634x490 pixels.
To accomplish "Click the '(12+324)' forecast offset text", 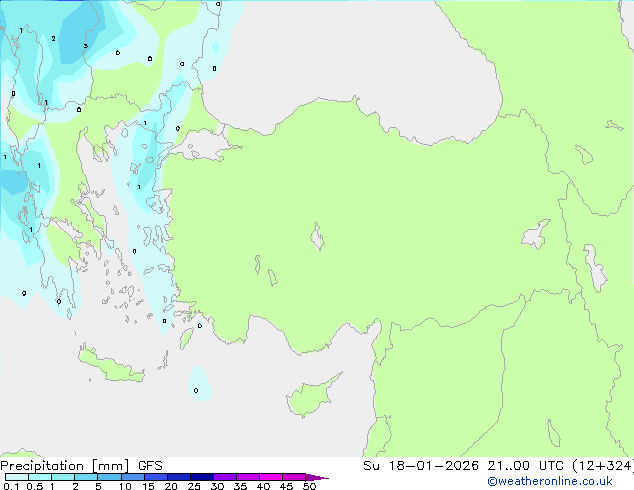I will point(603,466).
